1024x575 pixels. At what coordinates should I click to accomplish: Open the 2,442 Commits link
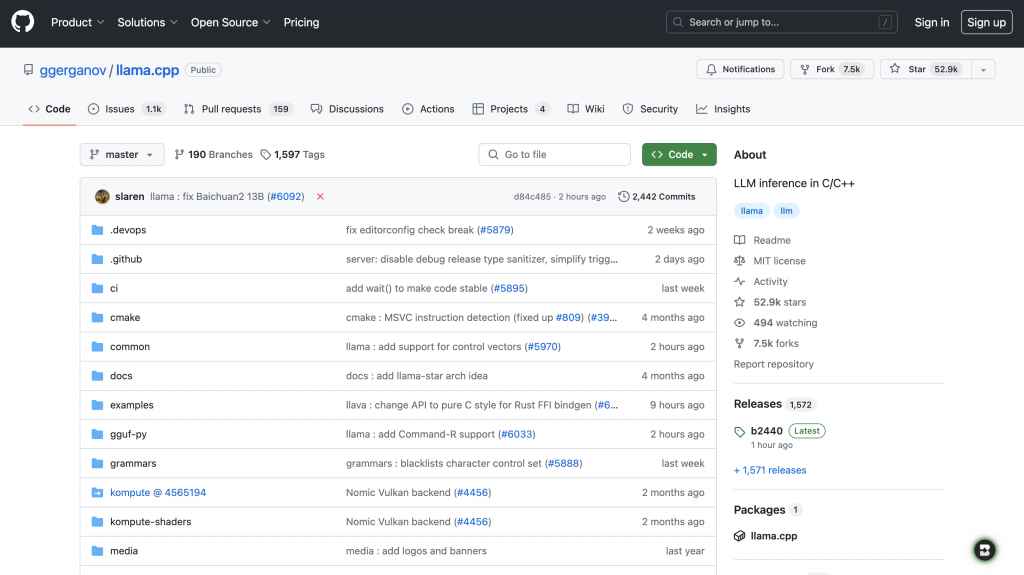click(656, 196)
